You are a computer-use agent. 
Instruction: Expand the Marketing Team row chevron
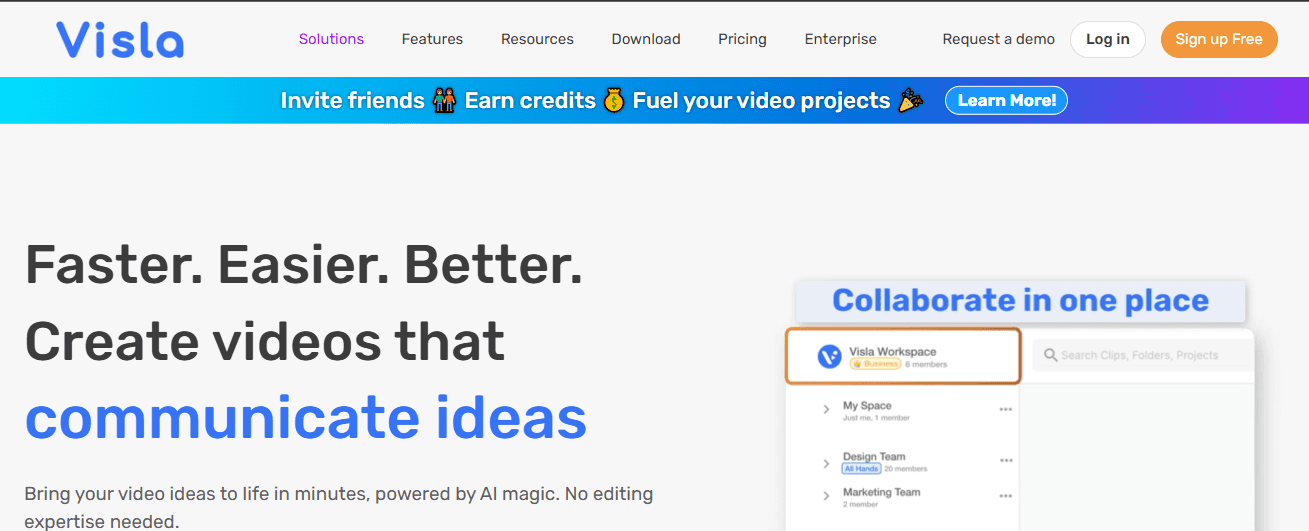pos(826,496)
